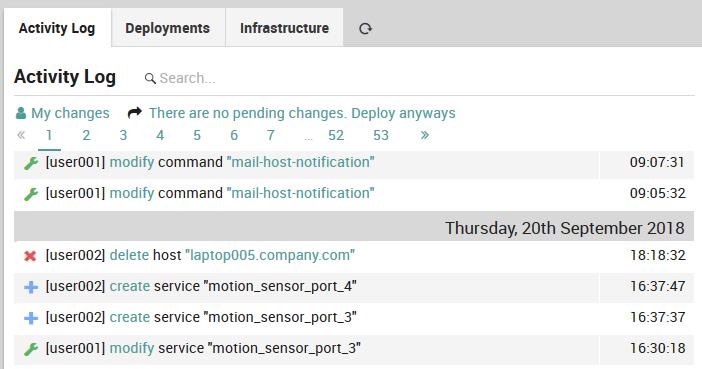Open the Deployments tab
The width and height of the screenshot is (702, 369).
click(168, 28)
